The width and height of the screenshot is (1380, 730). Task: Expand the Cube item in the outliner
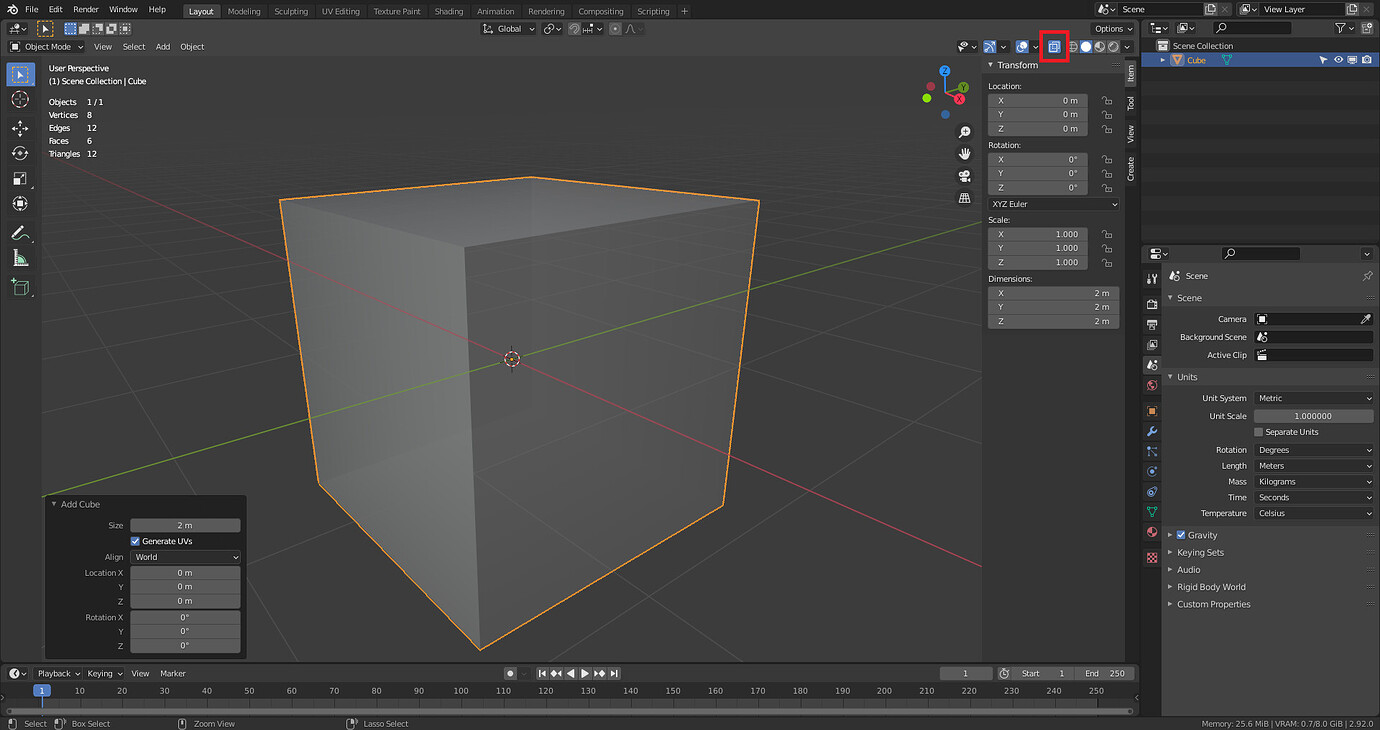1163,60
